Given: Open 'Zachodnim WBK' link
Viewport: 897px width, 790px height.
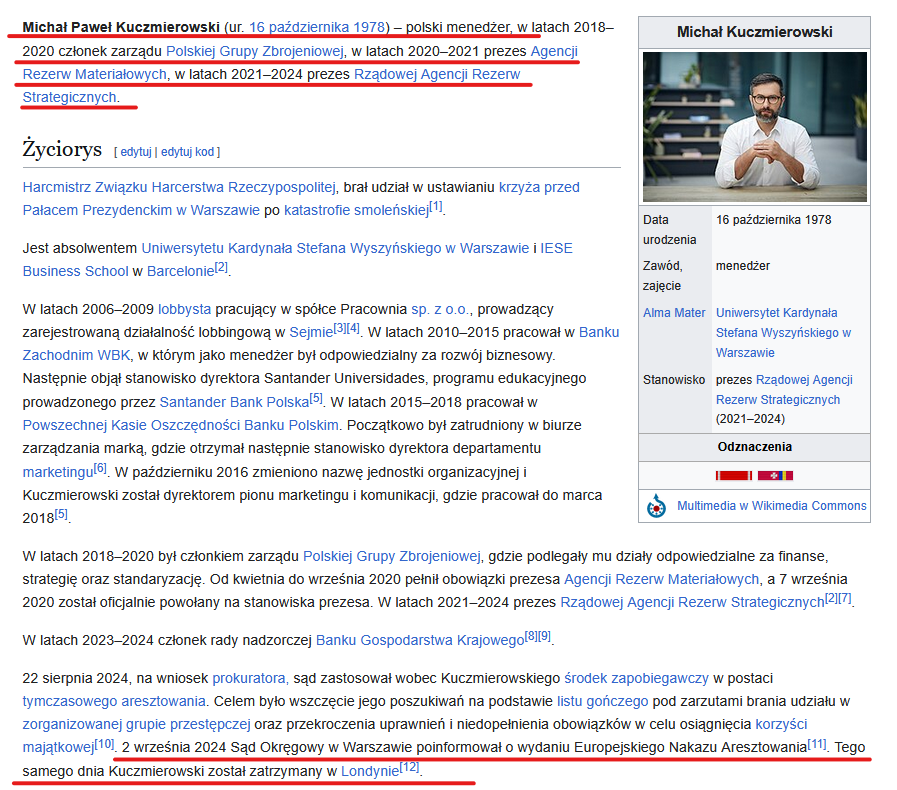Looking at the screenshot, I should click(x=76, y=356).
